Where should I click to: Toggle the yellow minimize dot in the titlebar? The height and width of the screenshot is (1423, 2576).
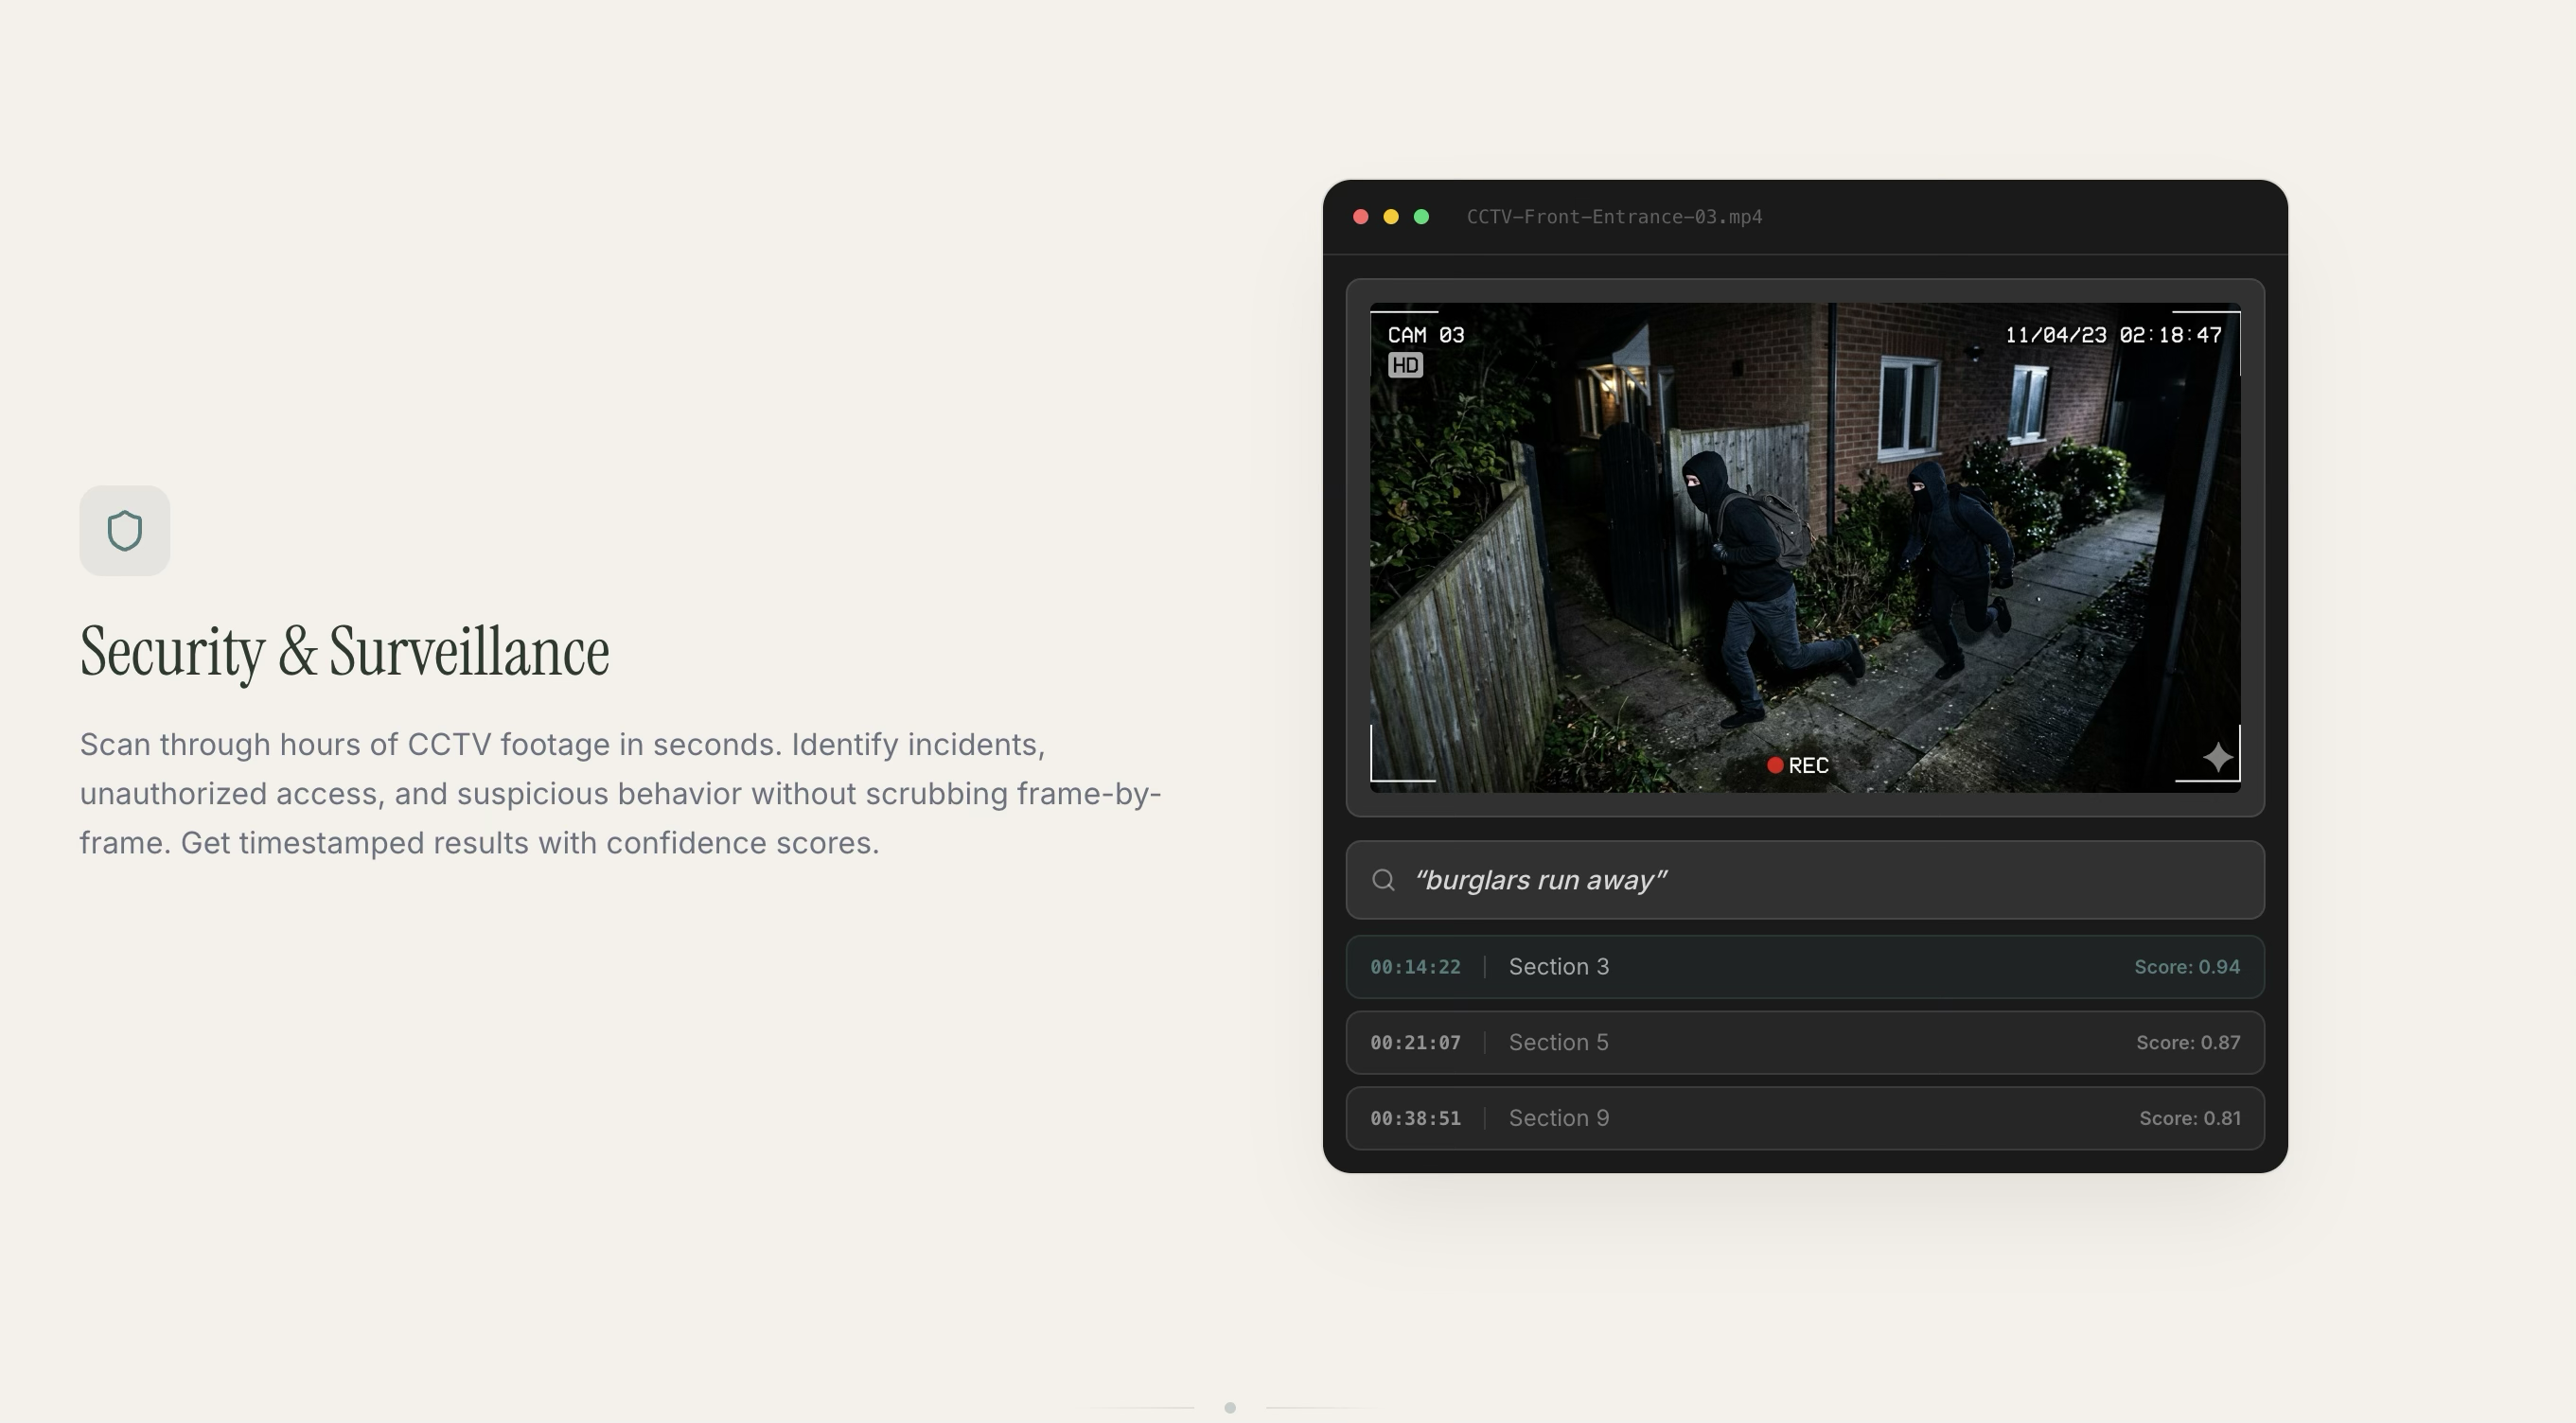pyautogui.click(x=1391, y=216)
